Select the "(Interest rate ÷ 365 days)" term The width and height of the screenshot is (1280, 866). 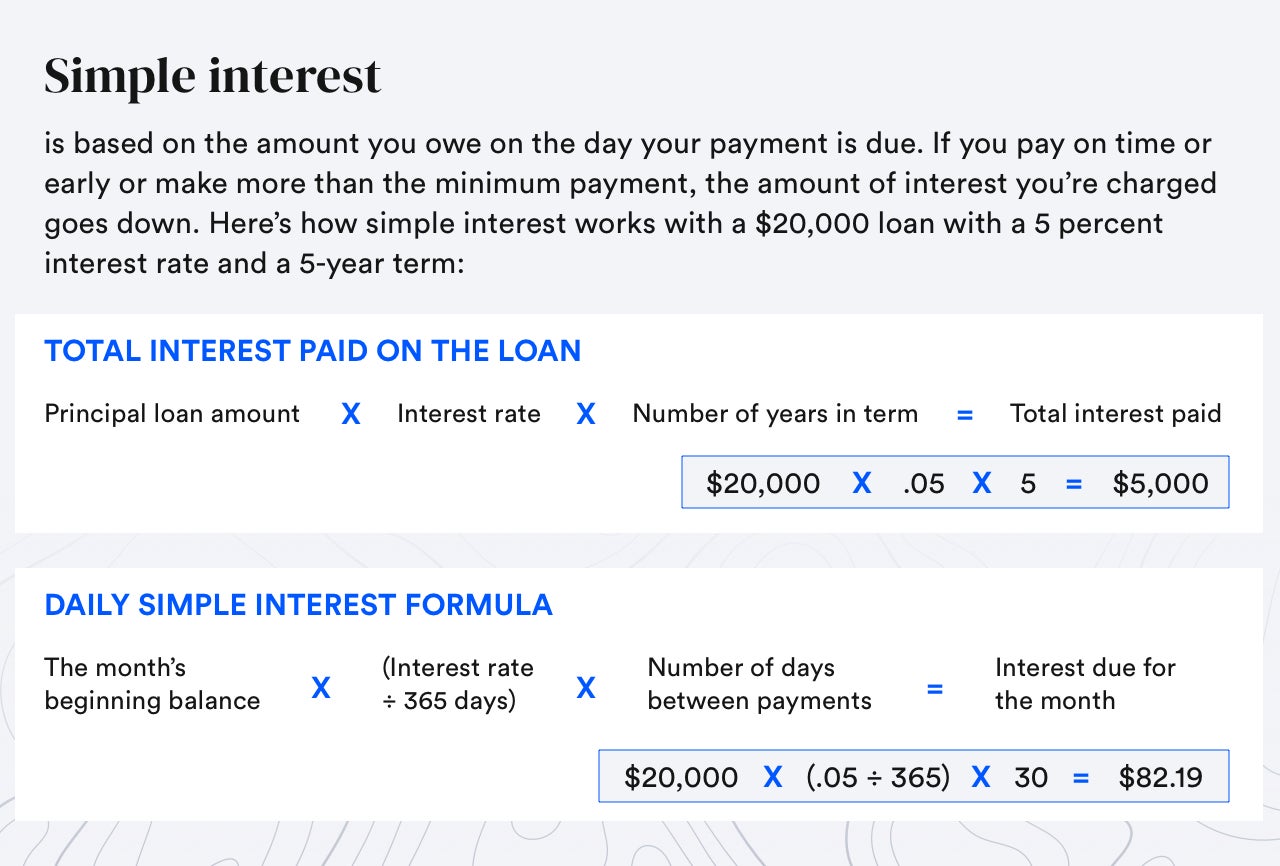click(457, 684)
